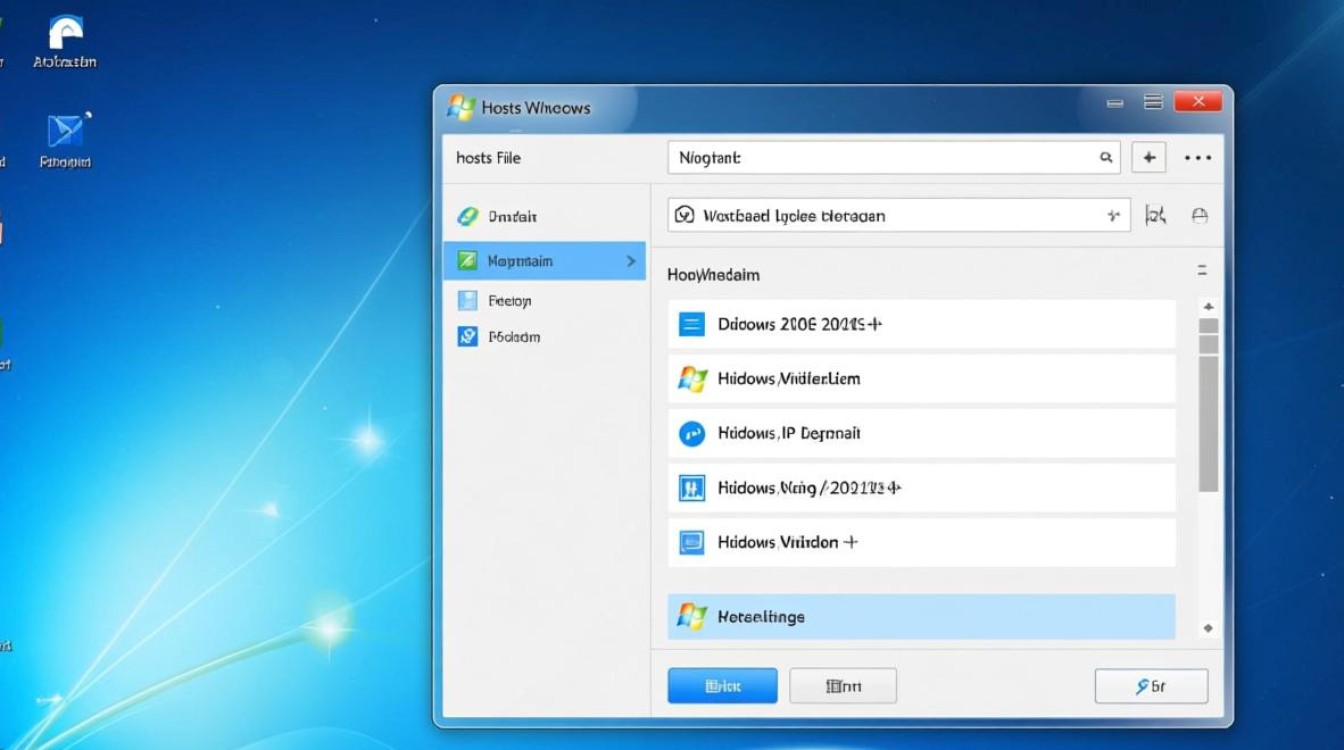Click the magnifier icon in search field
This screenshot has height=750, width=1344.
(1106, 158)
